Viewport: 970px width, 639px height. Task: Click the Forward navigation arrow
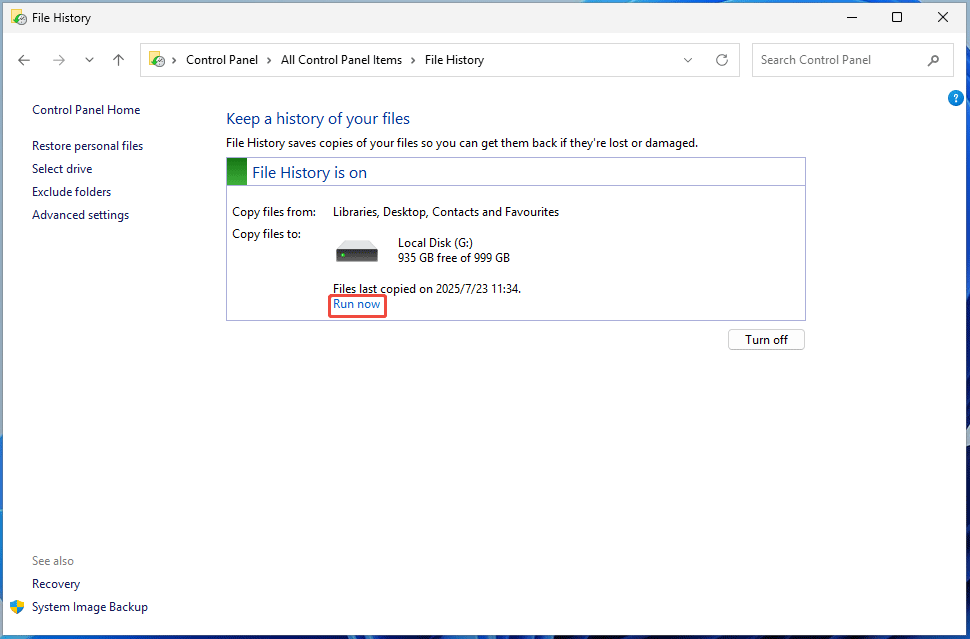pos(58,60)
